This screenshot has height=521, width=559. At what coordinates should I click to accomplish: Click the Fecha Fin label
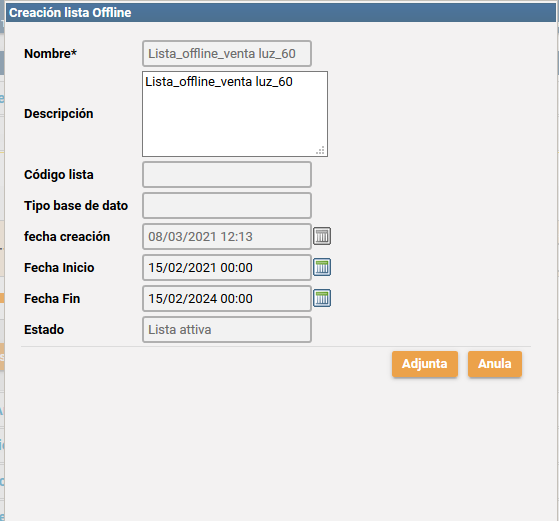[52, 298]
